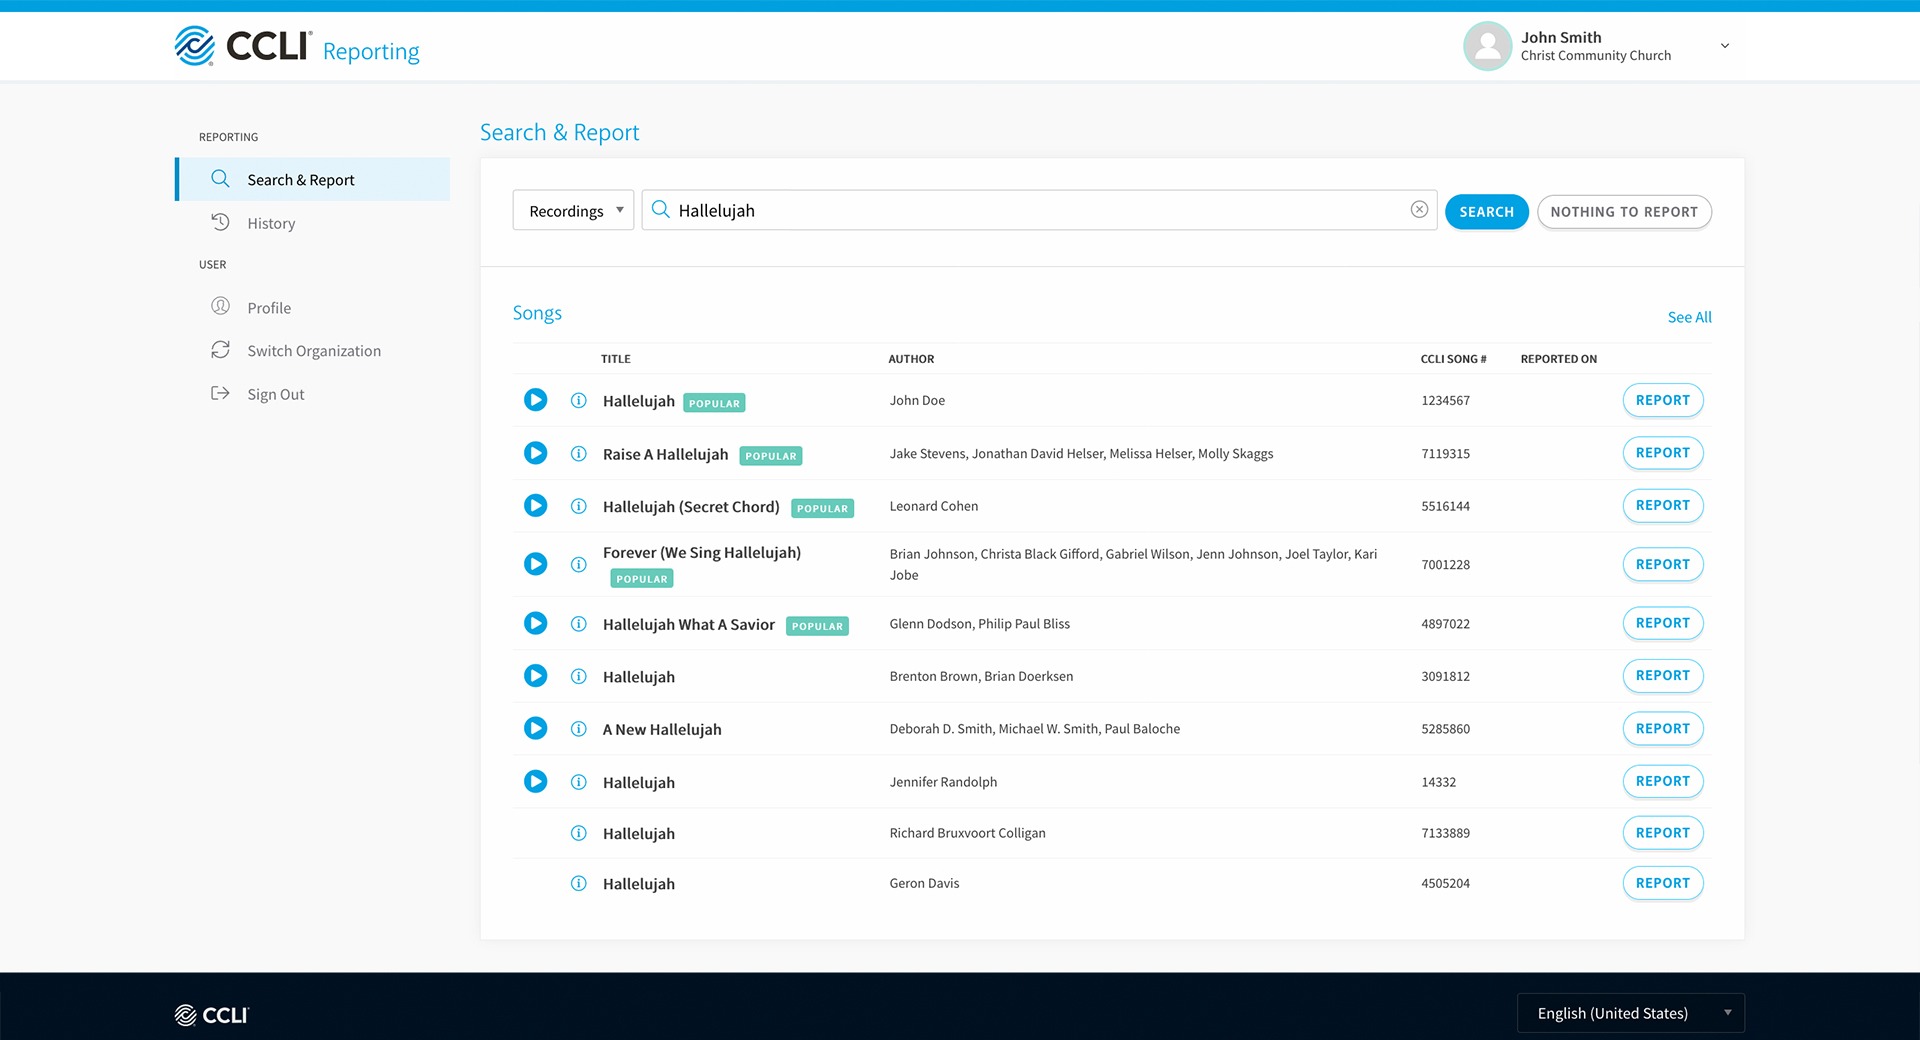Click the TITLE column header

[x=616, y=359]
